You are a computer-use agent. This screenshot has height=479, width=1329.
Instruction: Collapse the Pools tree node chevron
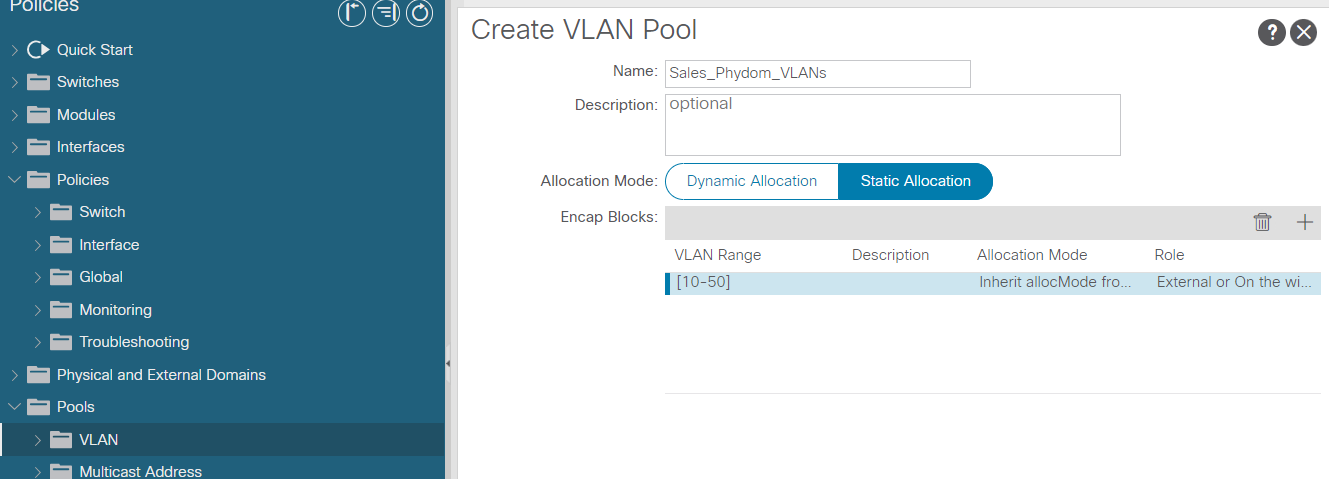(14, 407)
